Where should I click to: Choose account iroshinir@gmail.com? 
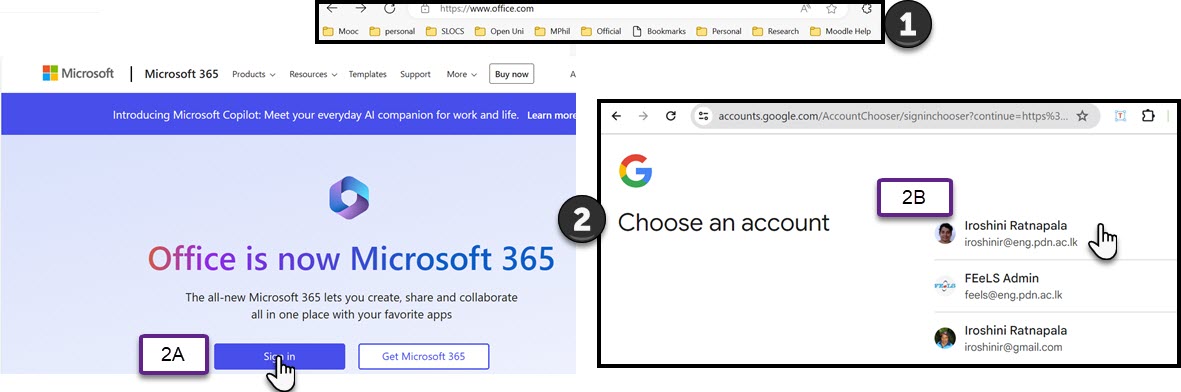[1054, 339]
